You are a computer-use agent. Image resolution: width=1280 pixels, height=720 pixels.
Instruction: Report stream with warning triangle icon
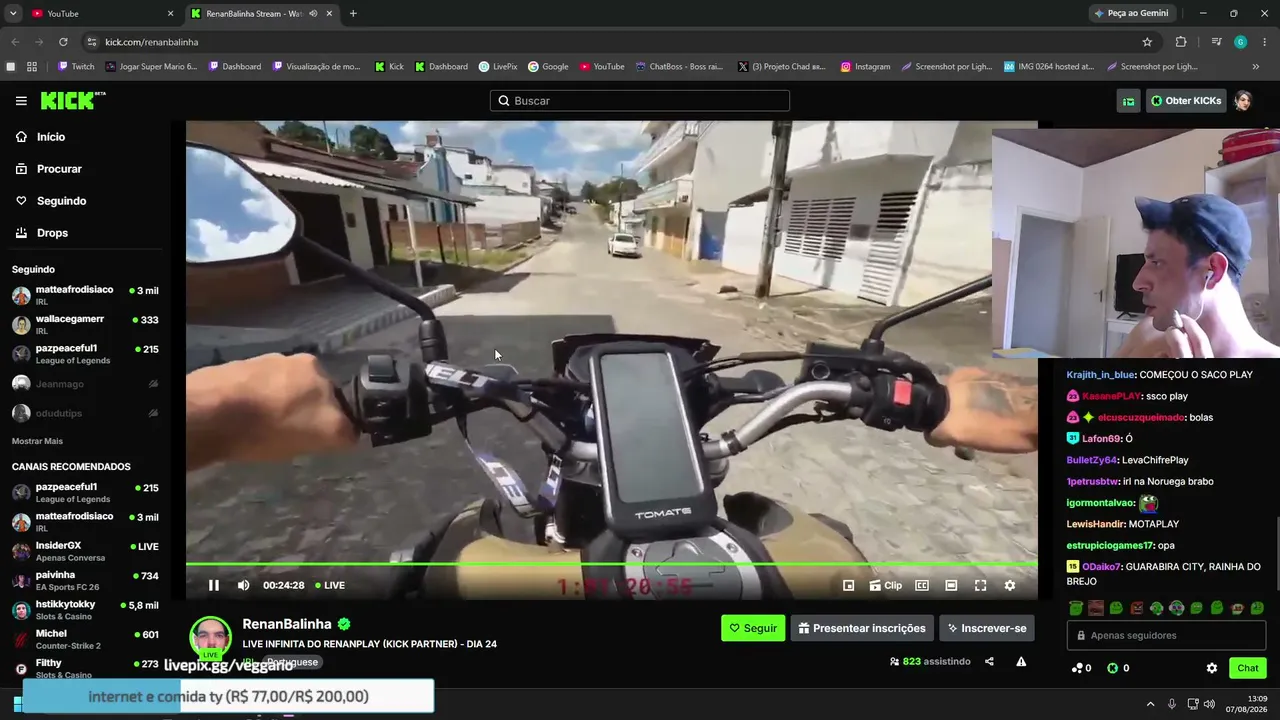1021,661
